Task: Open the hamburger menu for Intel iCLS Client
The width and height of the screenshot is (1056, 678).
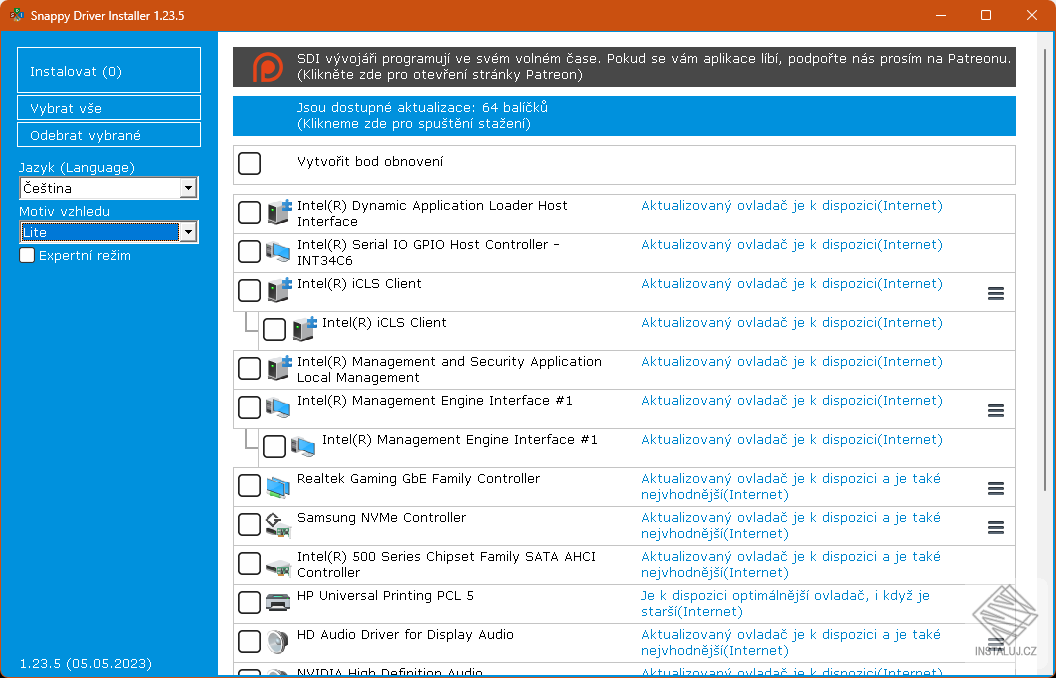Action: point(995,293)
